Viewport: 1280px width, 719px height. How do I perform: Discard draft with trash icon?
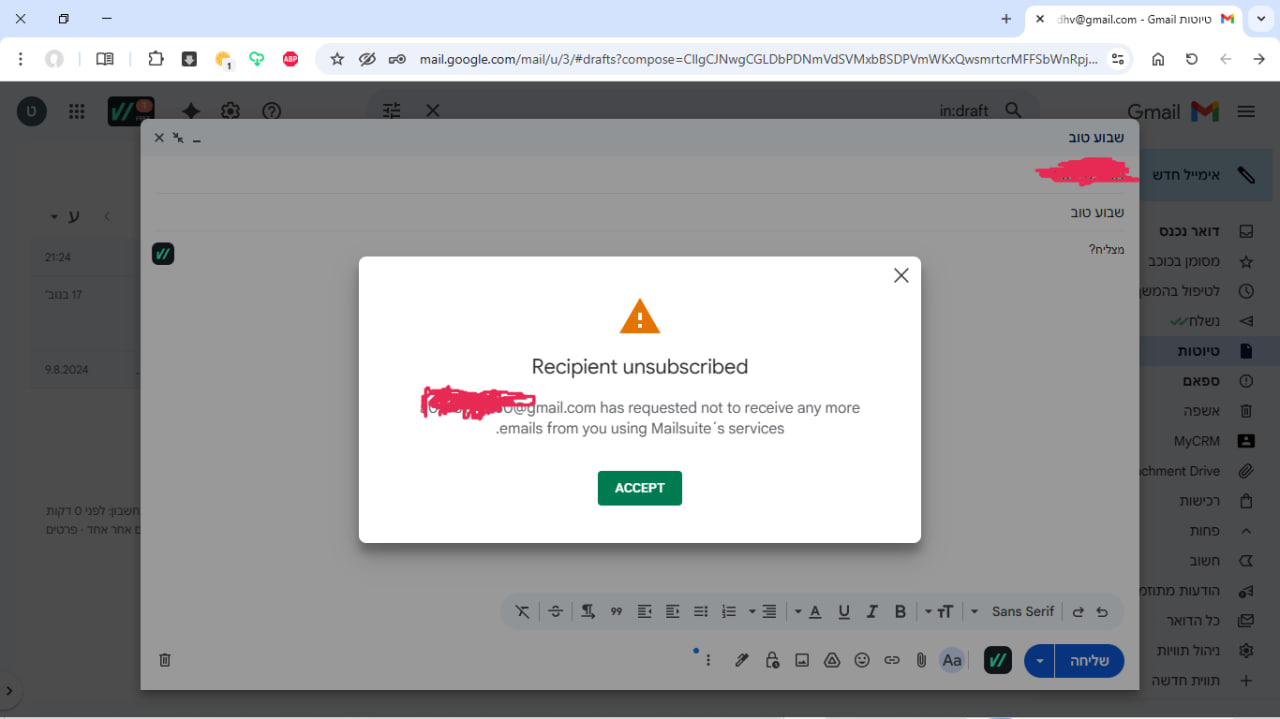tap(166, 660)
